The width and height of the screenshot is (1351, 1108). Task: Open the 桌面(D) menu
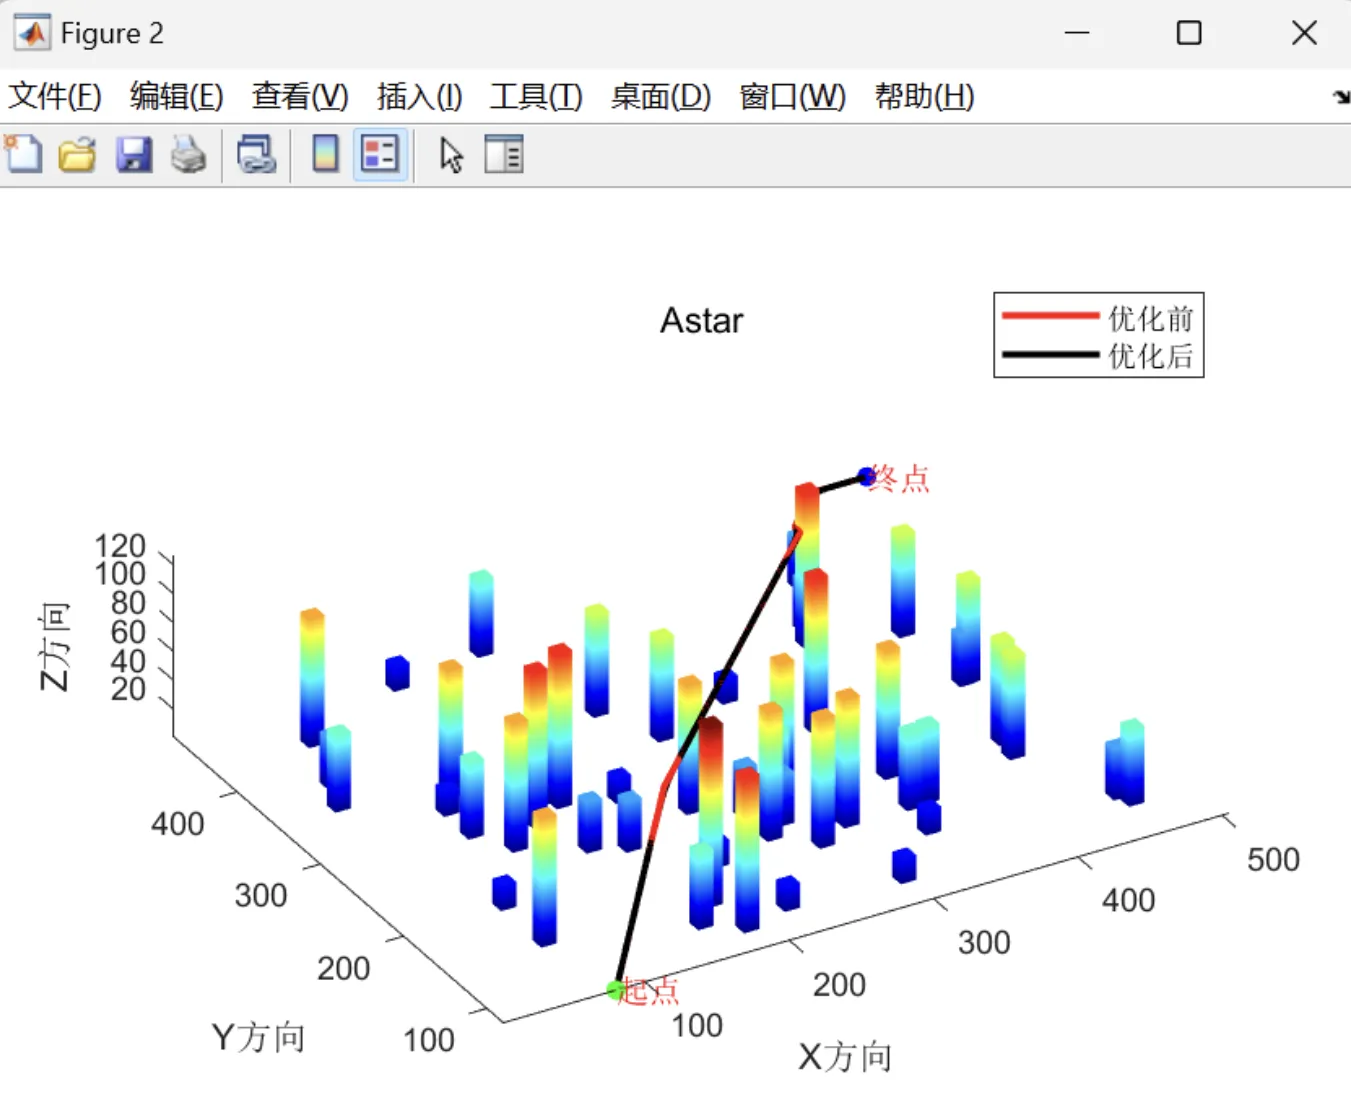pyautogui.click(x=661, y=96)
